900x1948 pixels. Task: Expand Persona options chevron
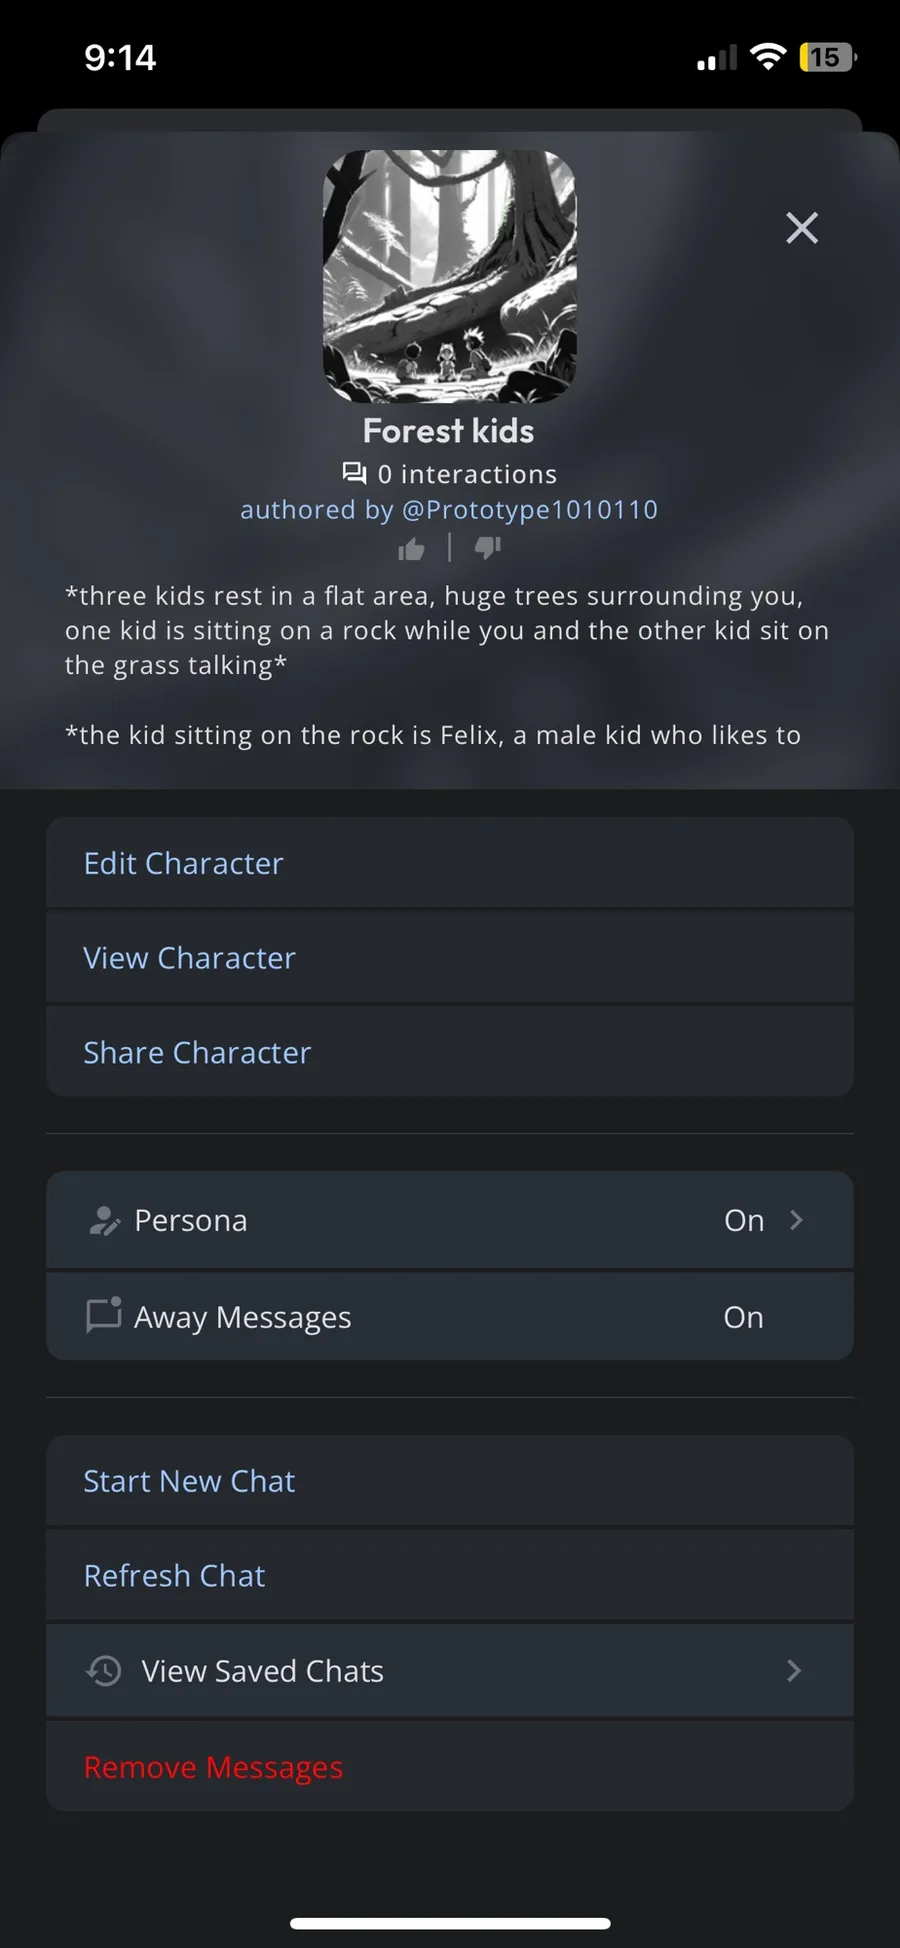point(796,1220)
